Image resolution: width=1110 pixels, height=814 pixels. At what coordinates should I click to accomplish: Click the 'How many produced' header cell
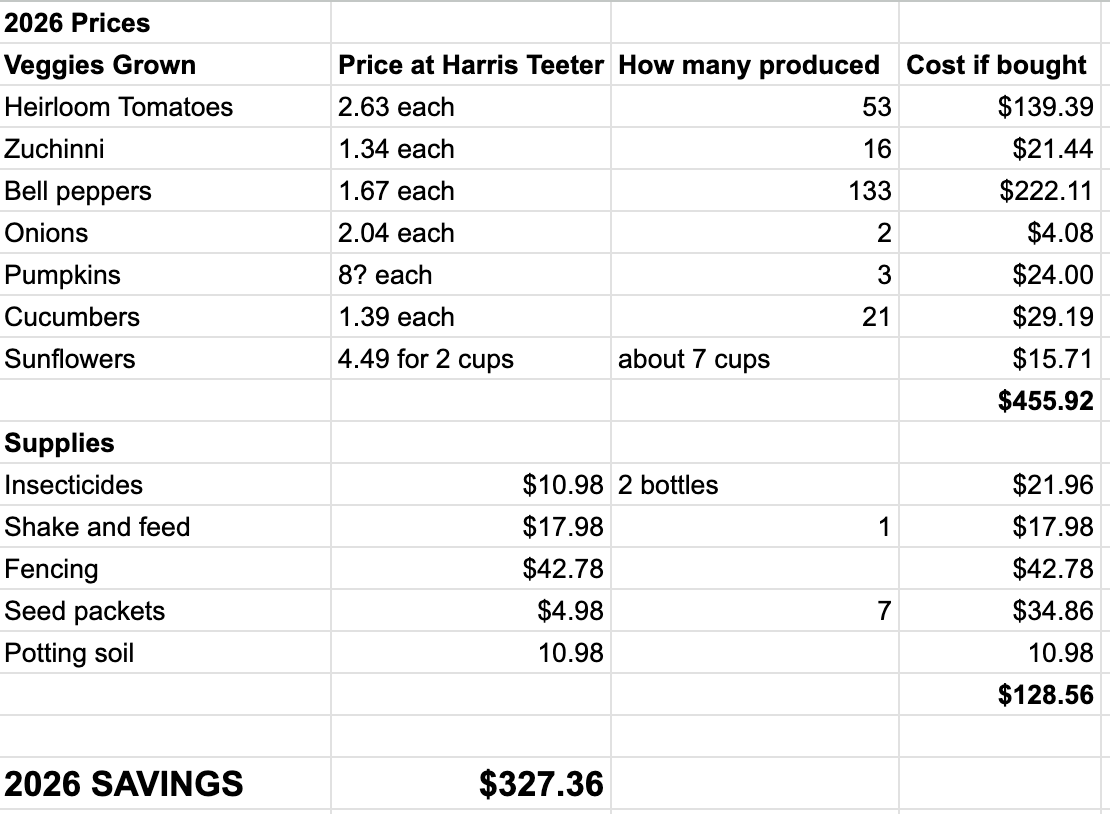tap(755, 64)
